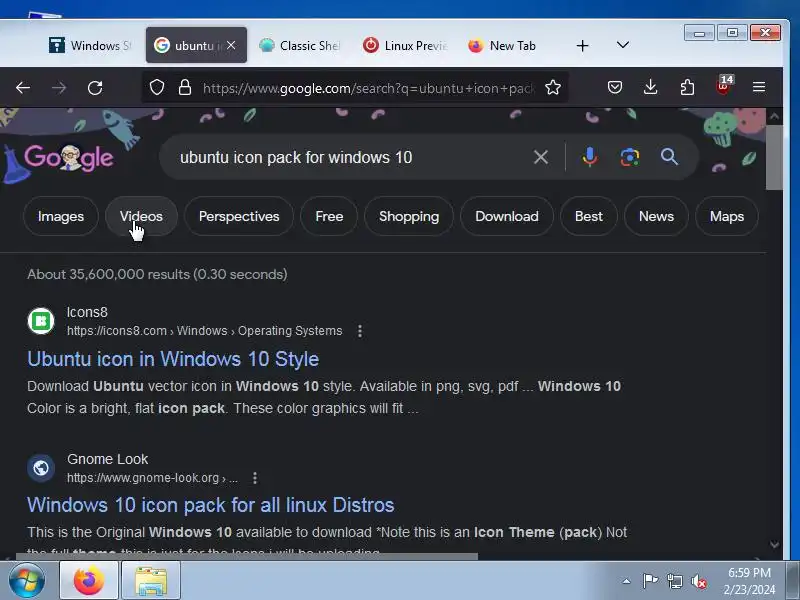
Task: Select the News filter chip
Action: (x=656, y=216)
